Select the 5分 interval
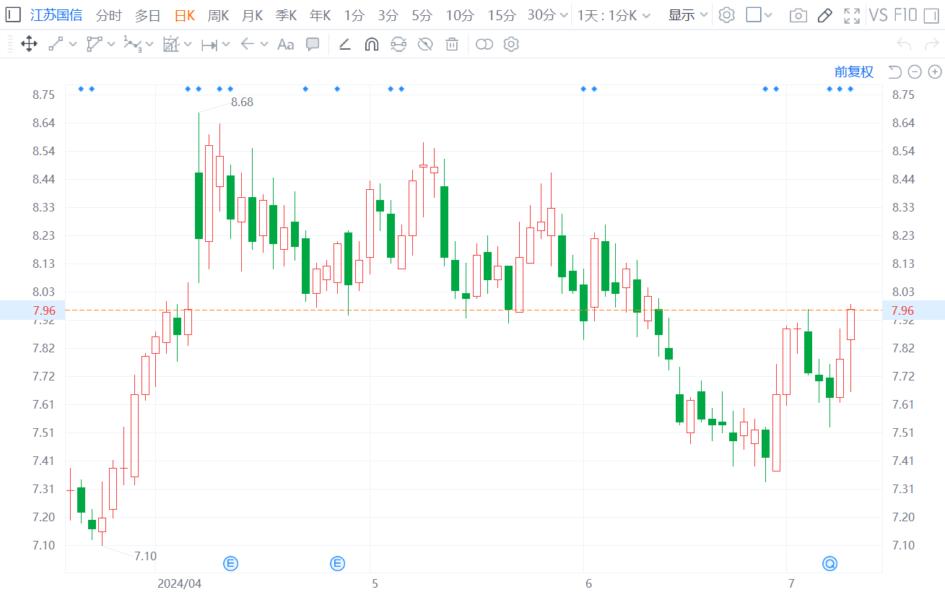The height and width of the screenshot is (600, 945). click(x=422, y=15)
